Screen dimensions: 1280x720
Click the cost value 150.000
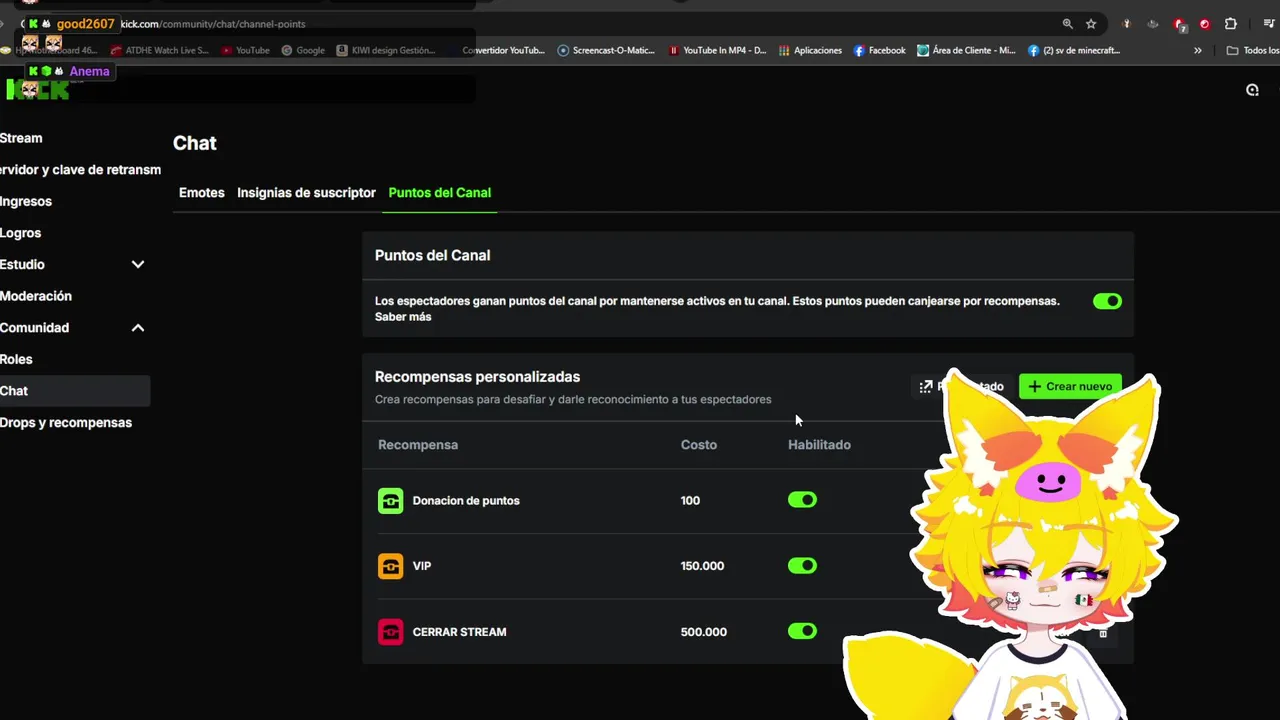click(702, 566)
